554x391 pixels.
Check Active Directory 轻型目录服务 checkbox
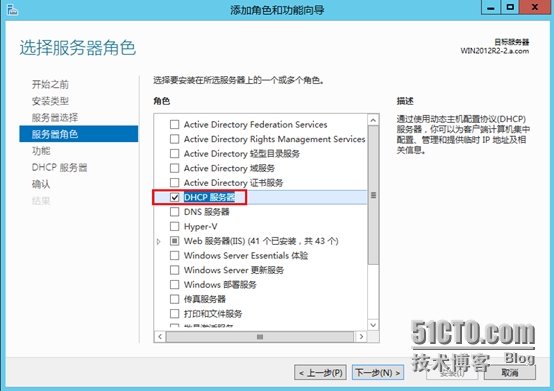pos(175,154)
